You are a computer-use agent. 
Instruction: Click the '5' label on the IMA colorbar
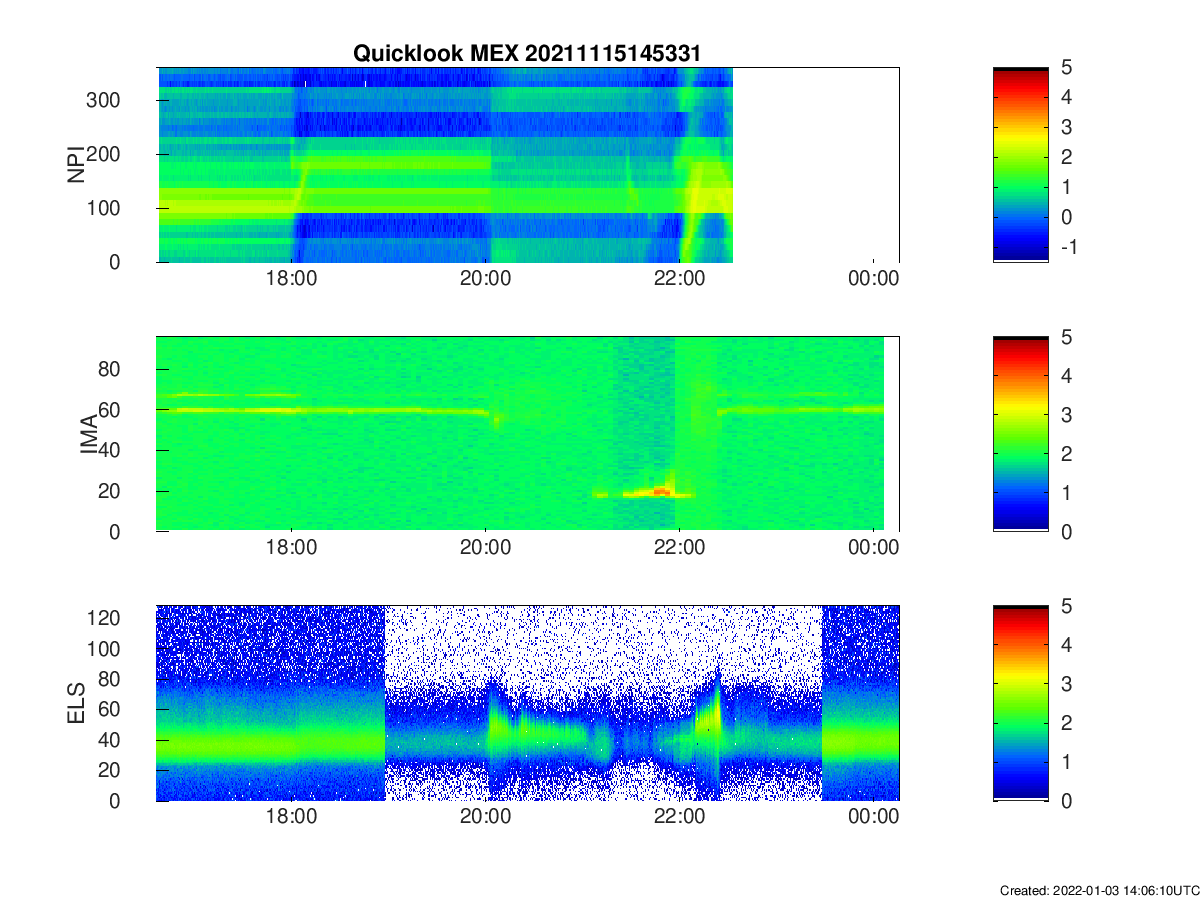(1066, 337)
